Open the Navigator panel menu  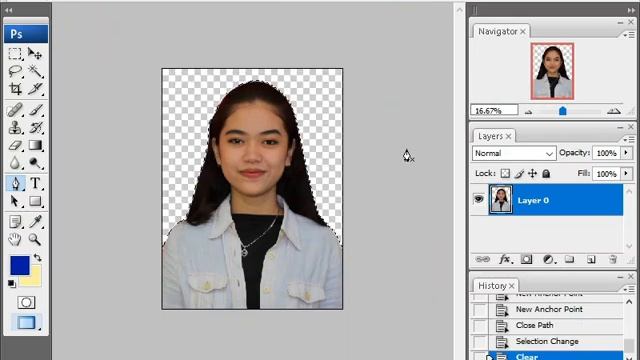pyautogui.click(x=629, y=36)
